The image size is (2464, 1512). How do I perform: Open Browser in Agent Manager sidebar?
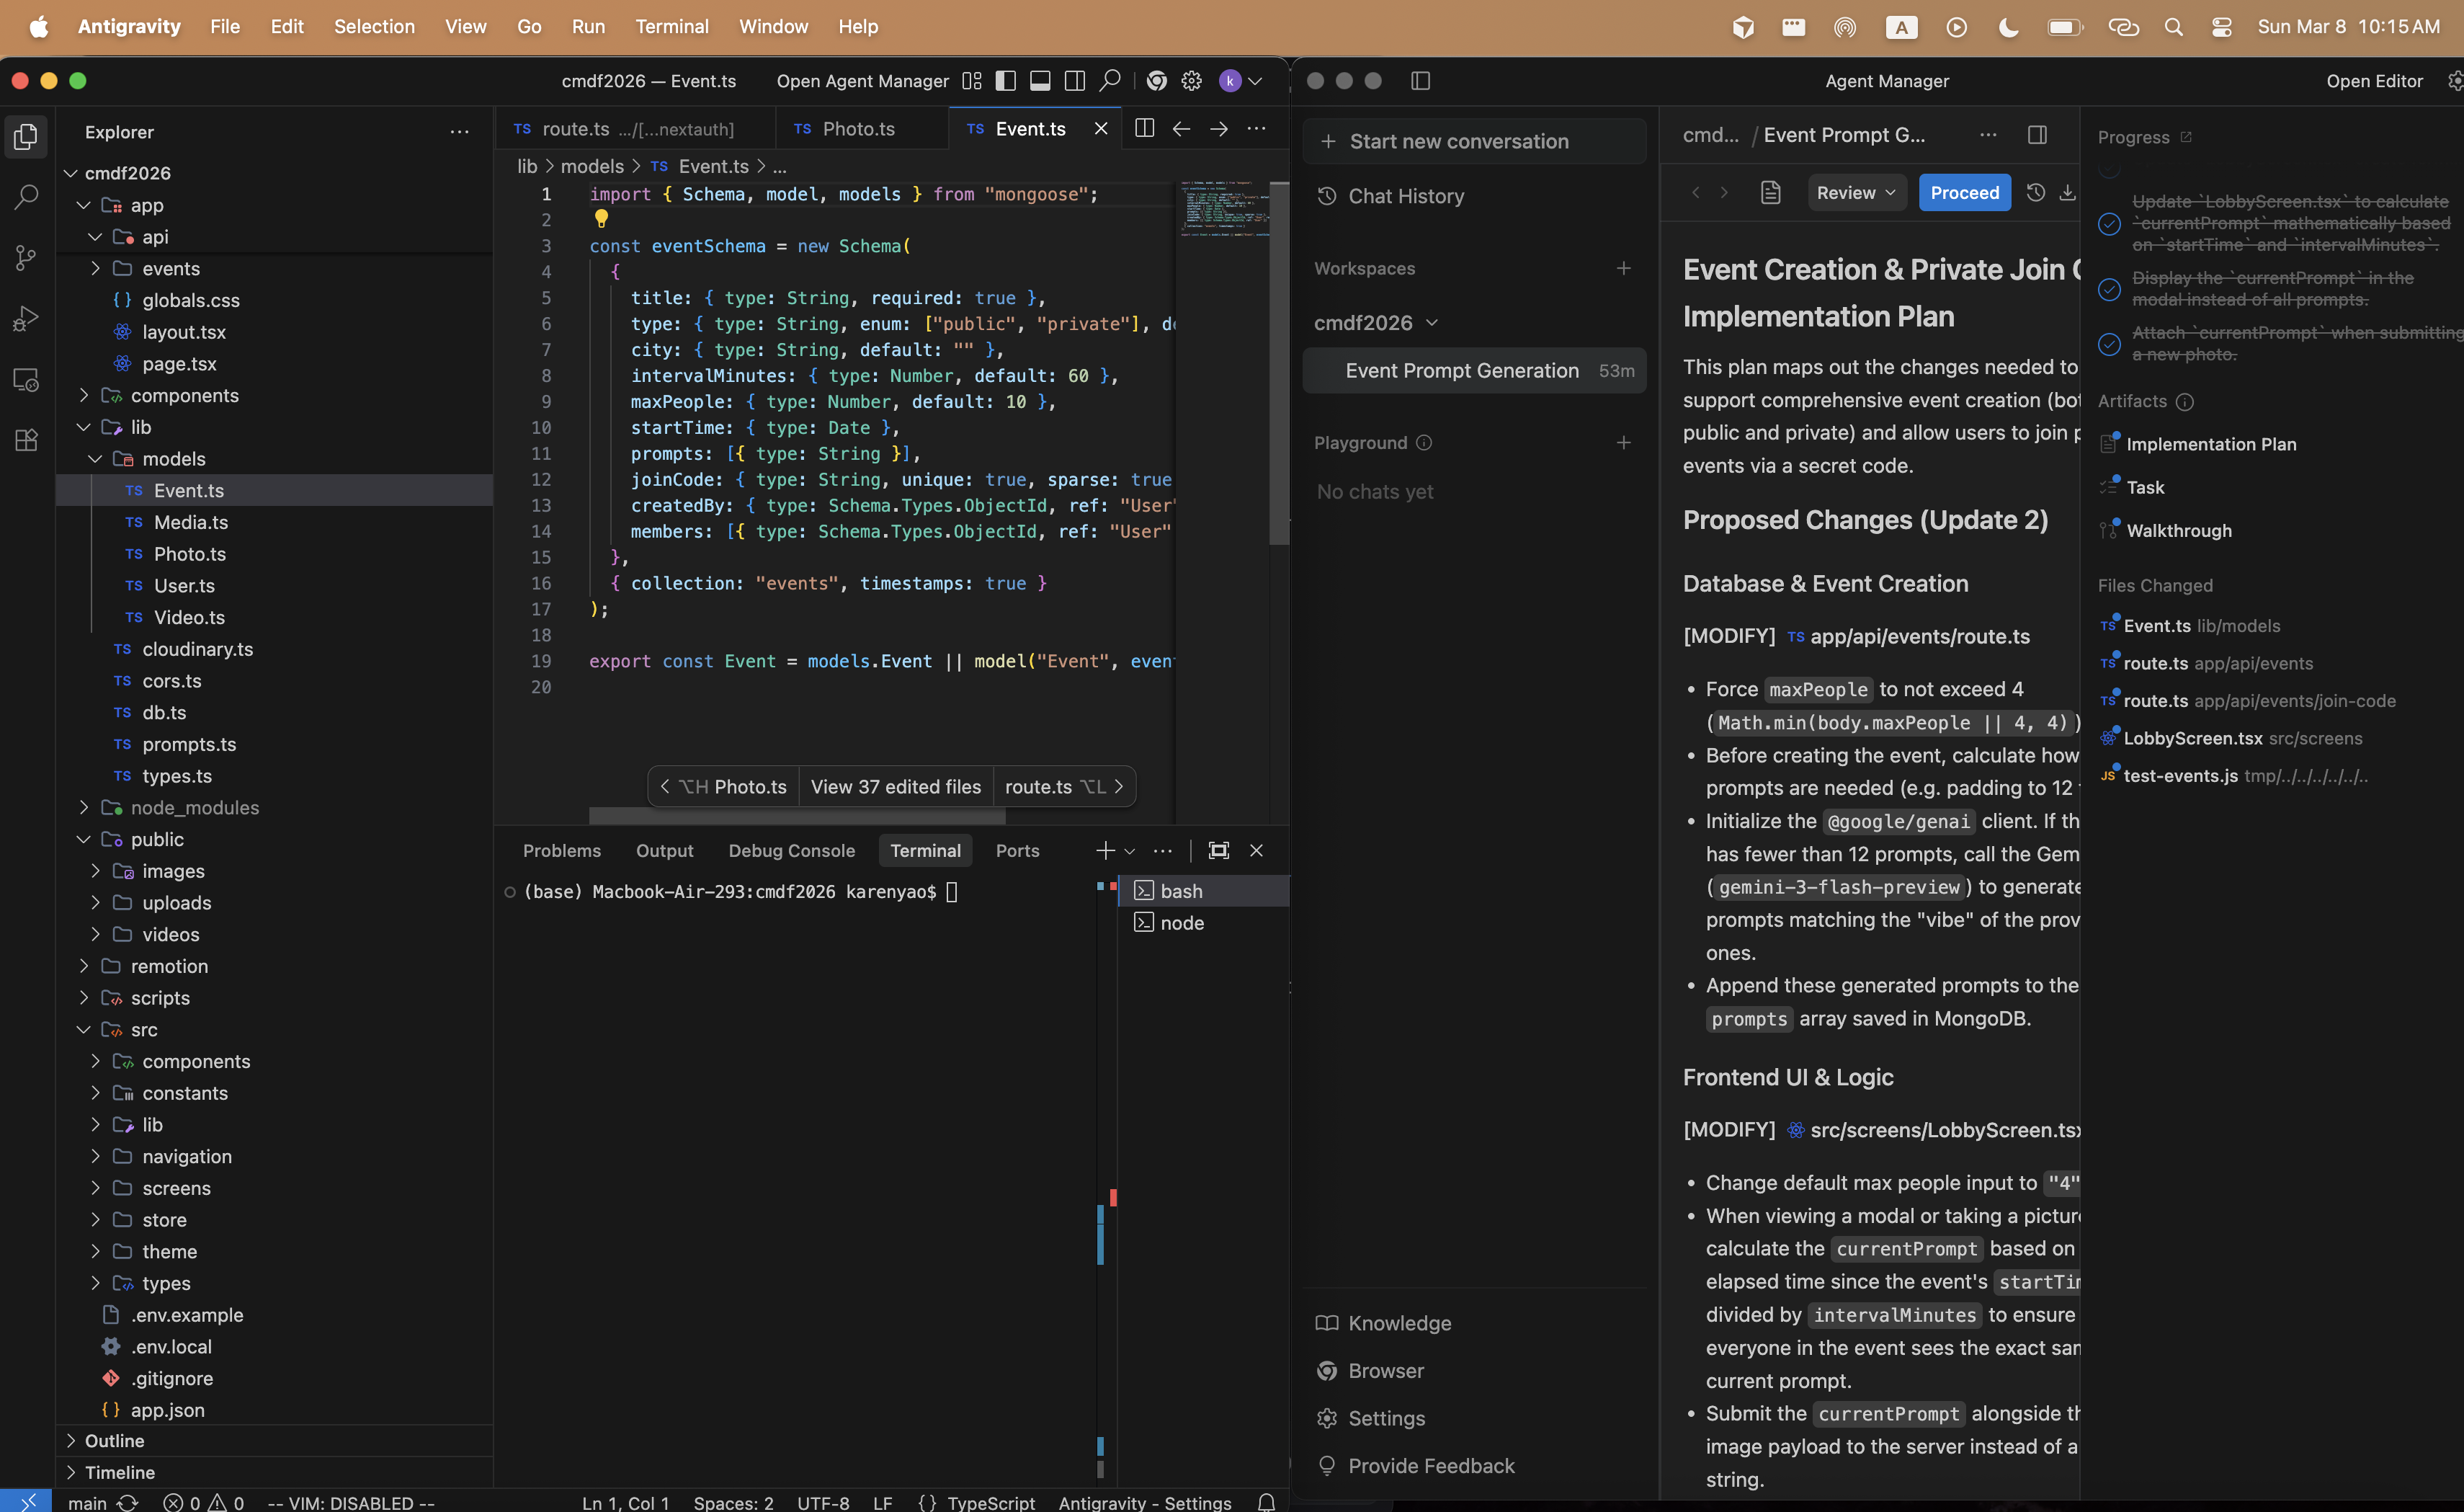point(1385,1370)
